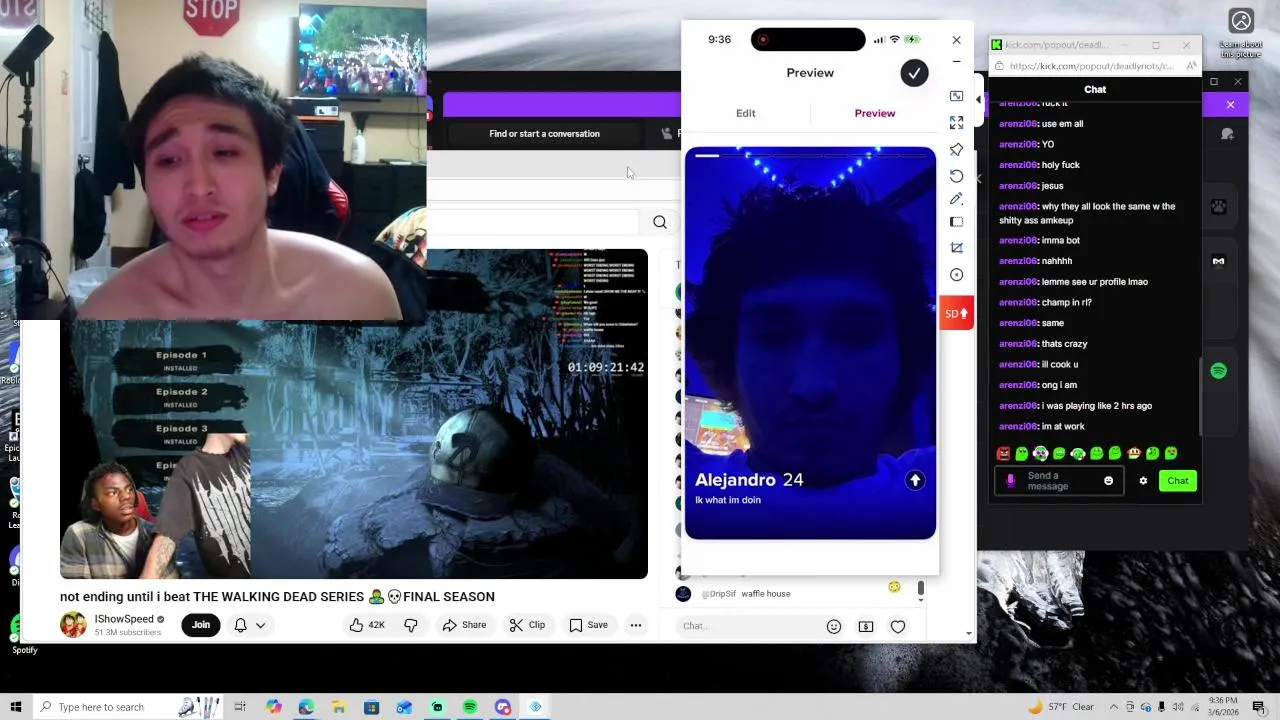Close the phone mirror window
This screenshot has width=1280, height=720.
[x=956, y=40]
